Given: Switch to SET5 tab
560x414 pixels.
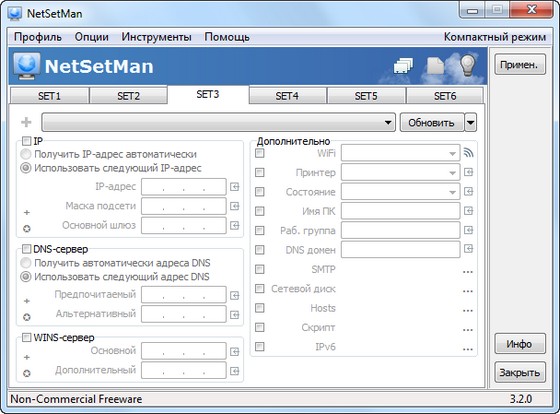Looking at the screenshot, I should point(366,96).
